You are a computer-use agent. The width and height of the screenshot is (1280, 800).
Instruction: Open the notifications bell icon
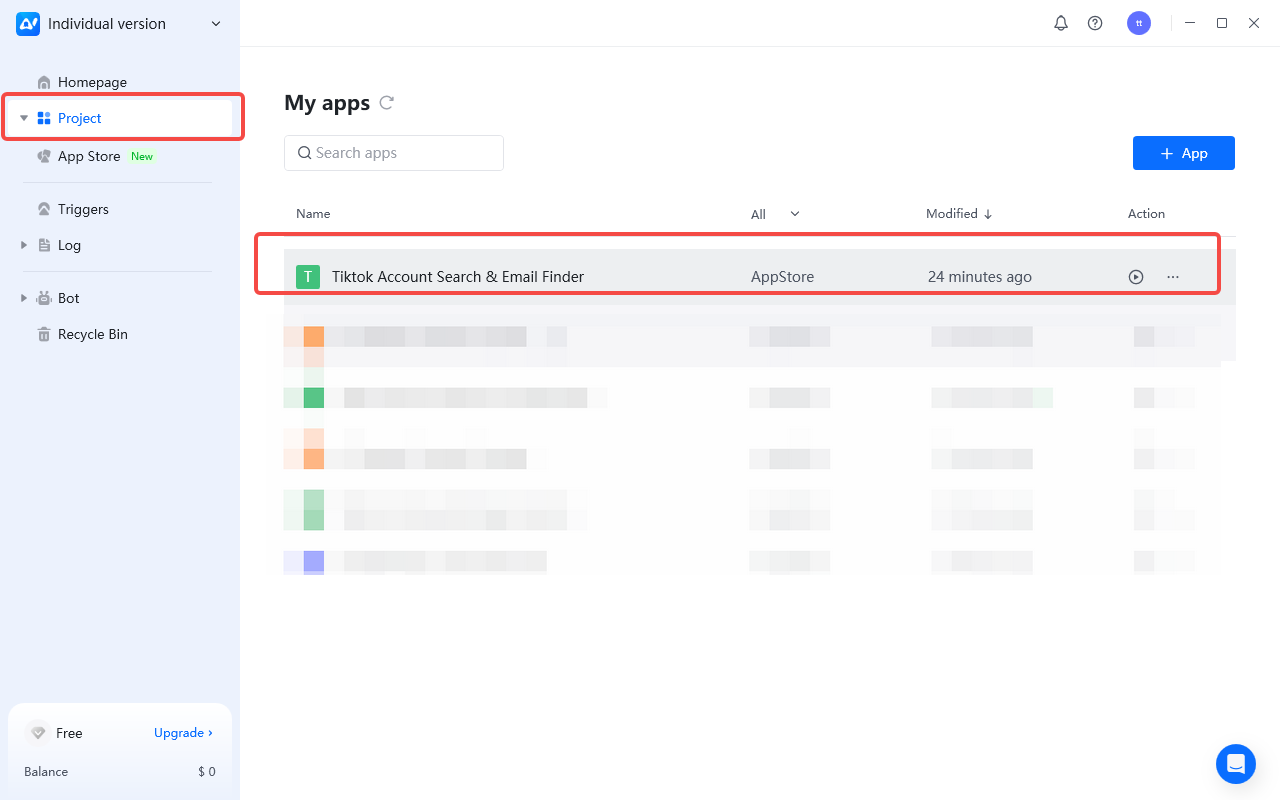point(1061,23)
